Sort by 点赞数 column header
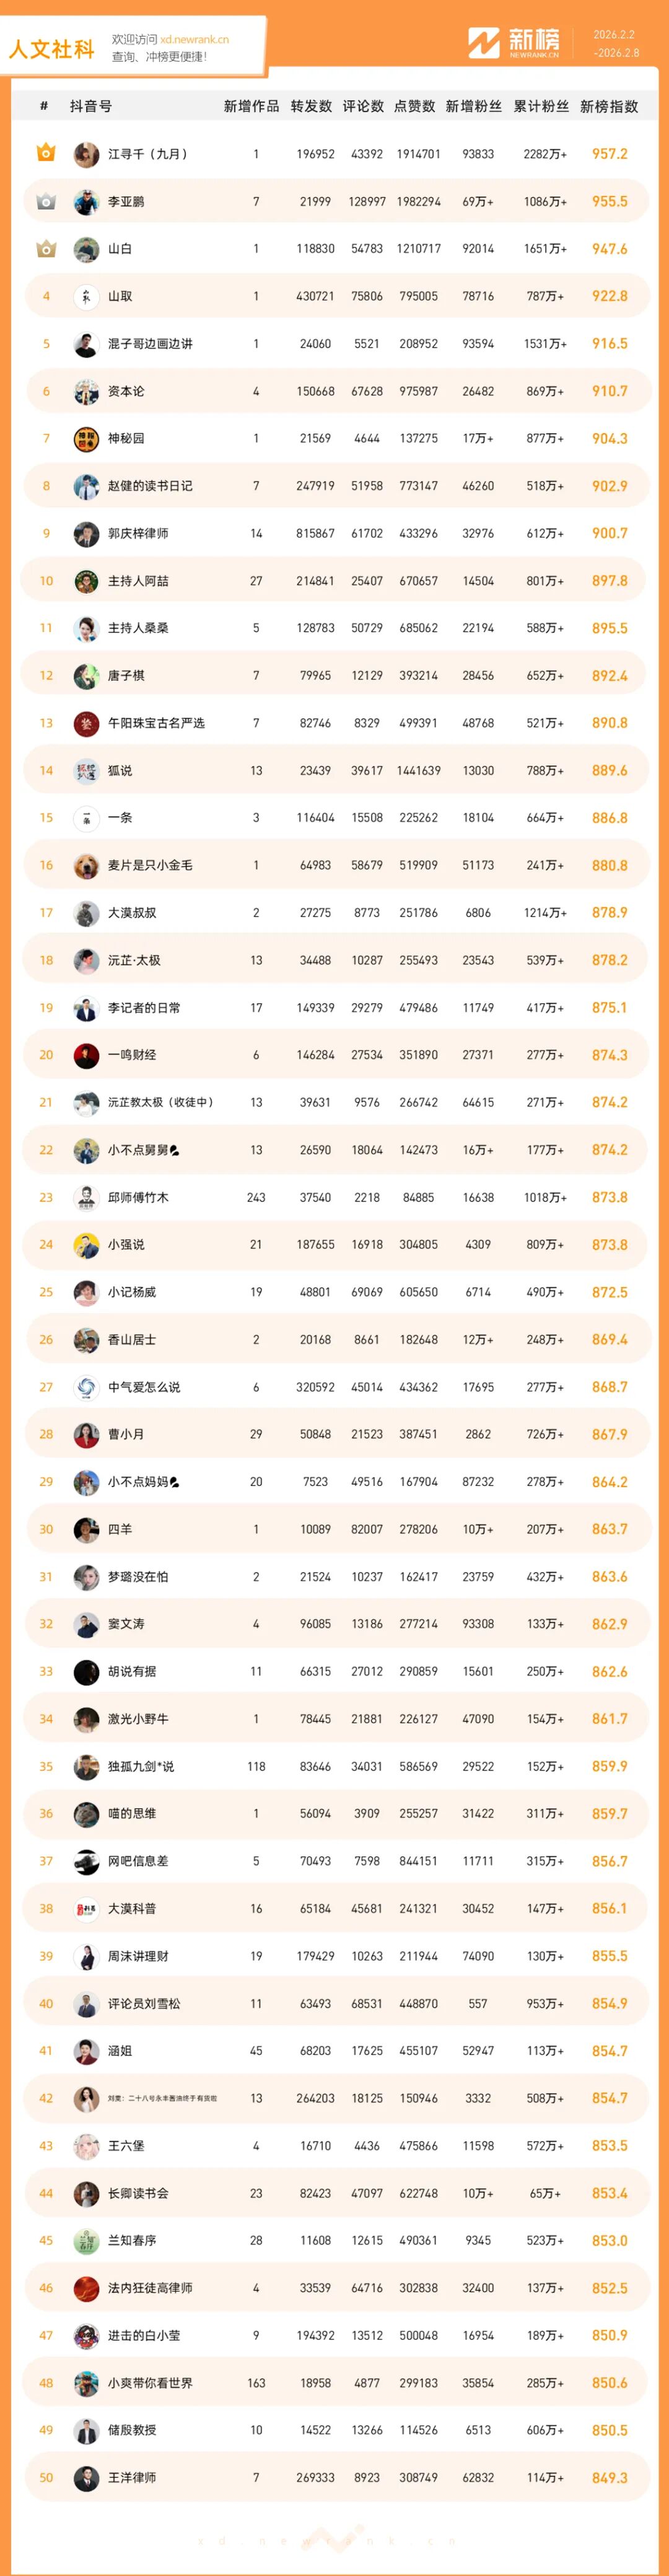Viewport: 669px width, 2576px height. (414, 106)
